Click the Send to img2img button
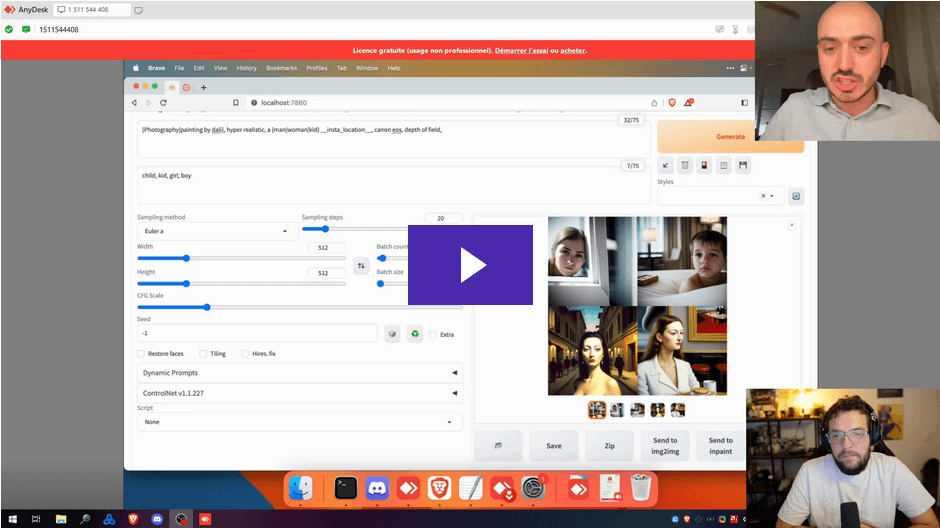 665,445
